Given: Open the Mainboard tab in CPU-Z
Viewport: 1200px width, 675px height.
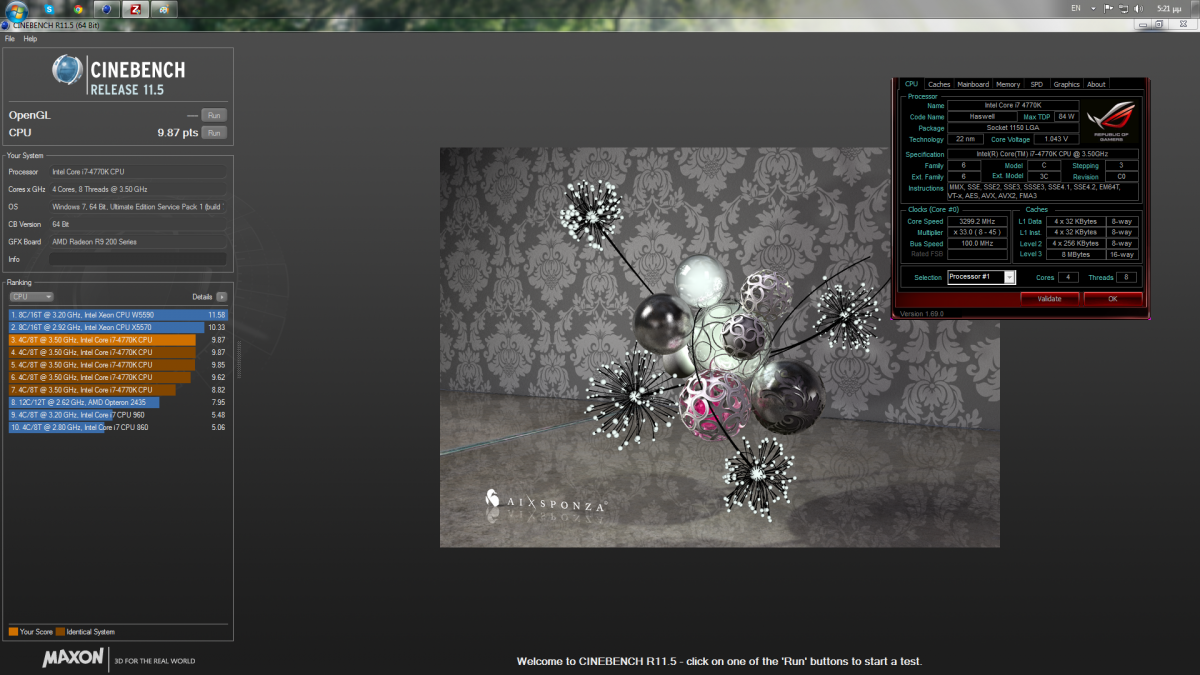Looking at the screenshot, I should tap(973, 84).
